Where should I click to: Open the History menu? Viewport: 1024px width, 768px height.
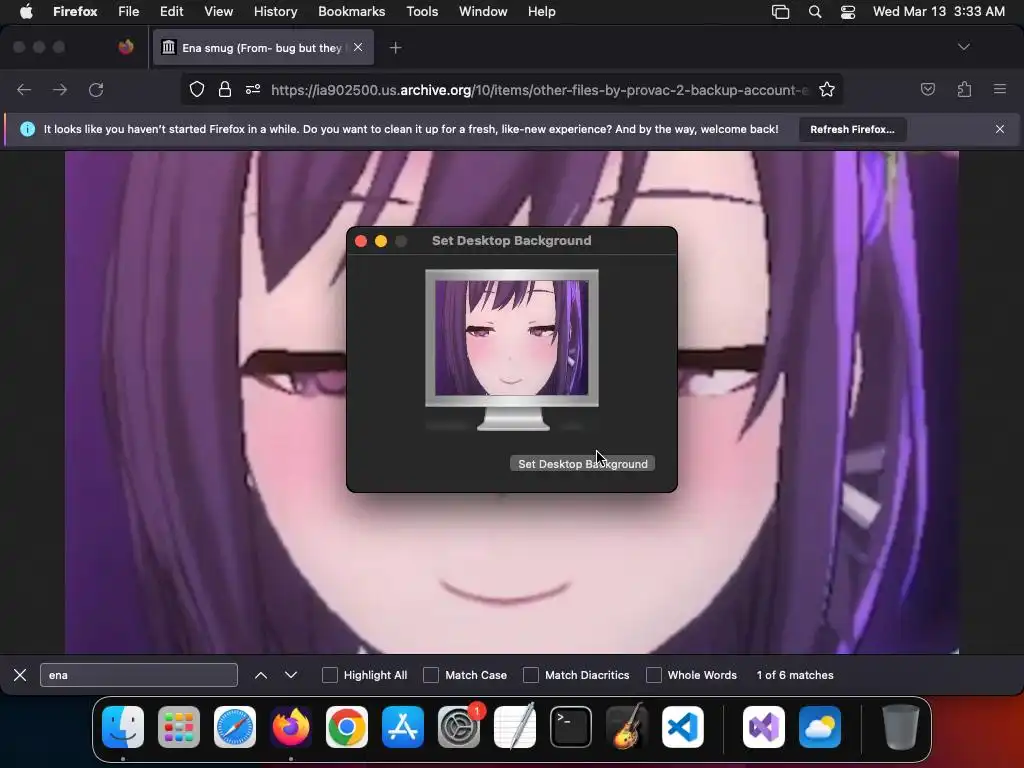tap(276, 12)
